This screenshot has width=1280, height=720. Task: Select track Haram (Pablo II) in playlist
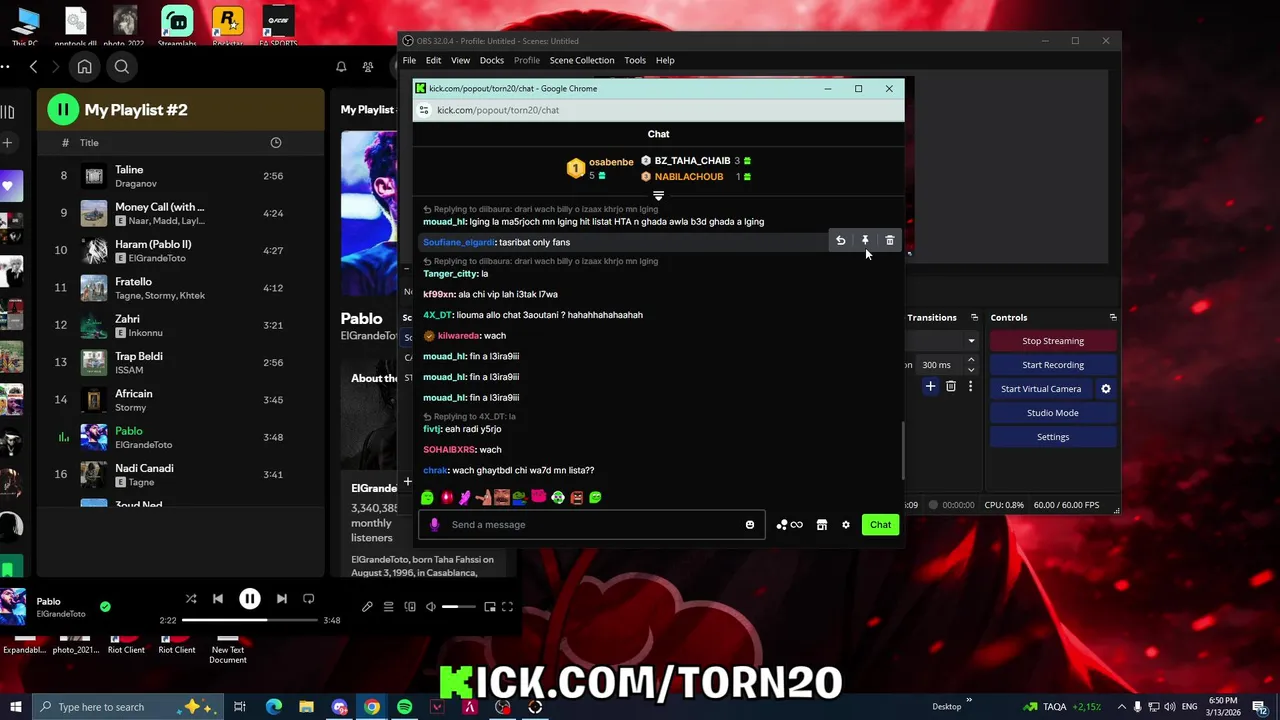[x=181, y=250]
